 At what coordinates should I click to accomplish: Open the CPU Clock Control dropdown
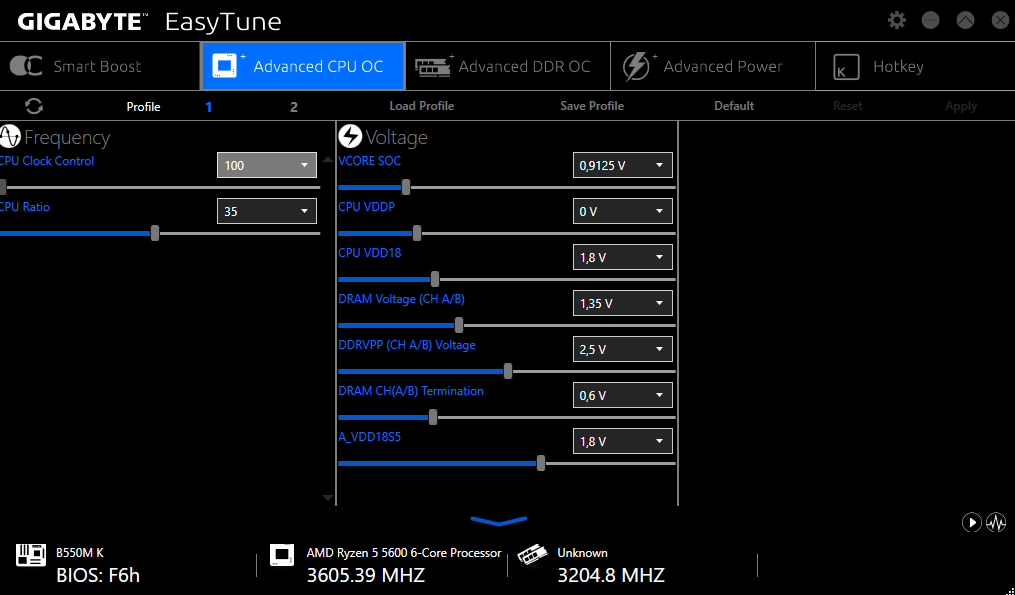[267, 165]
